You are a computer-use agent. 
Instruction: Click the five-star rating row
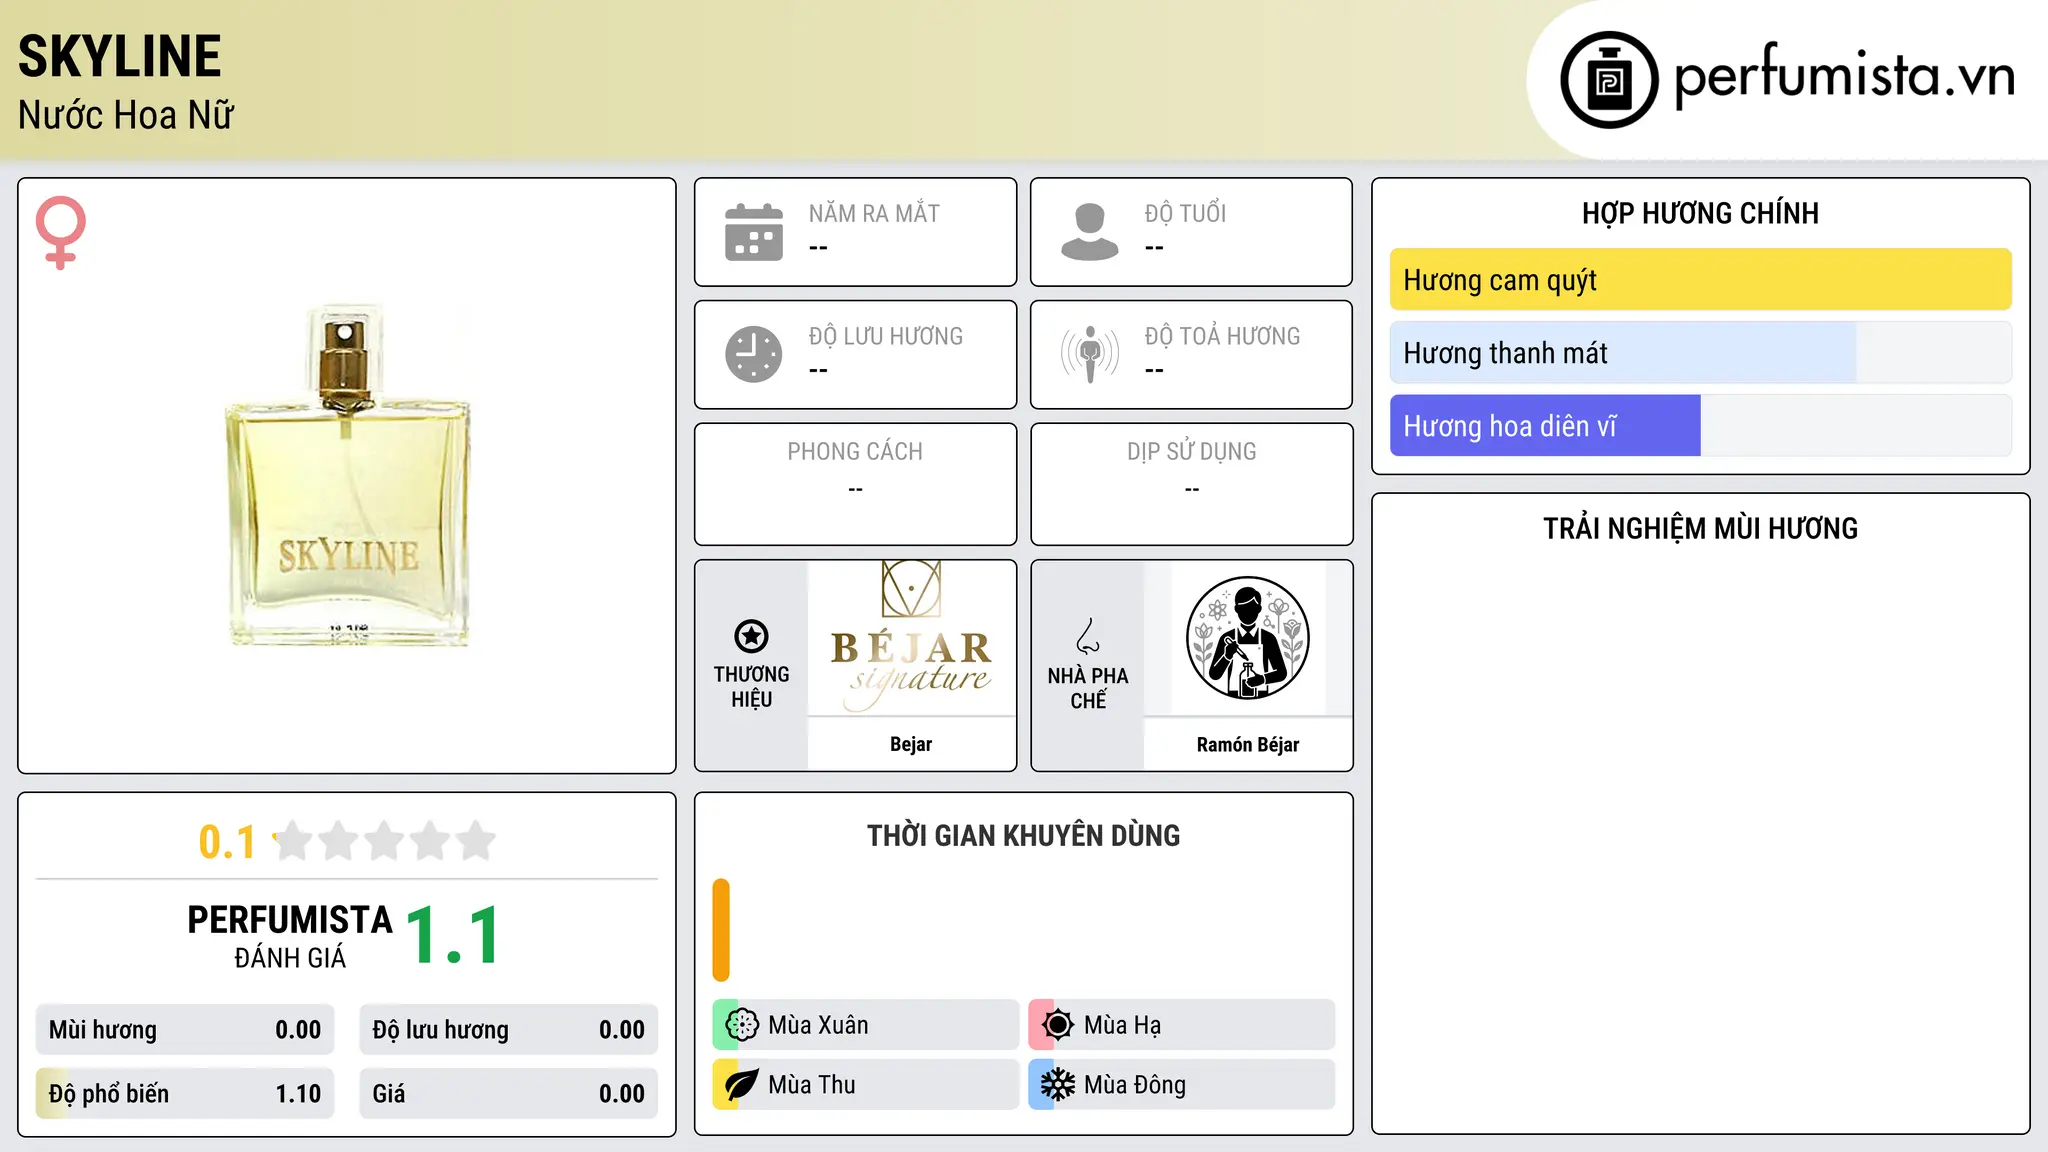click(384, 841)
